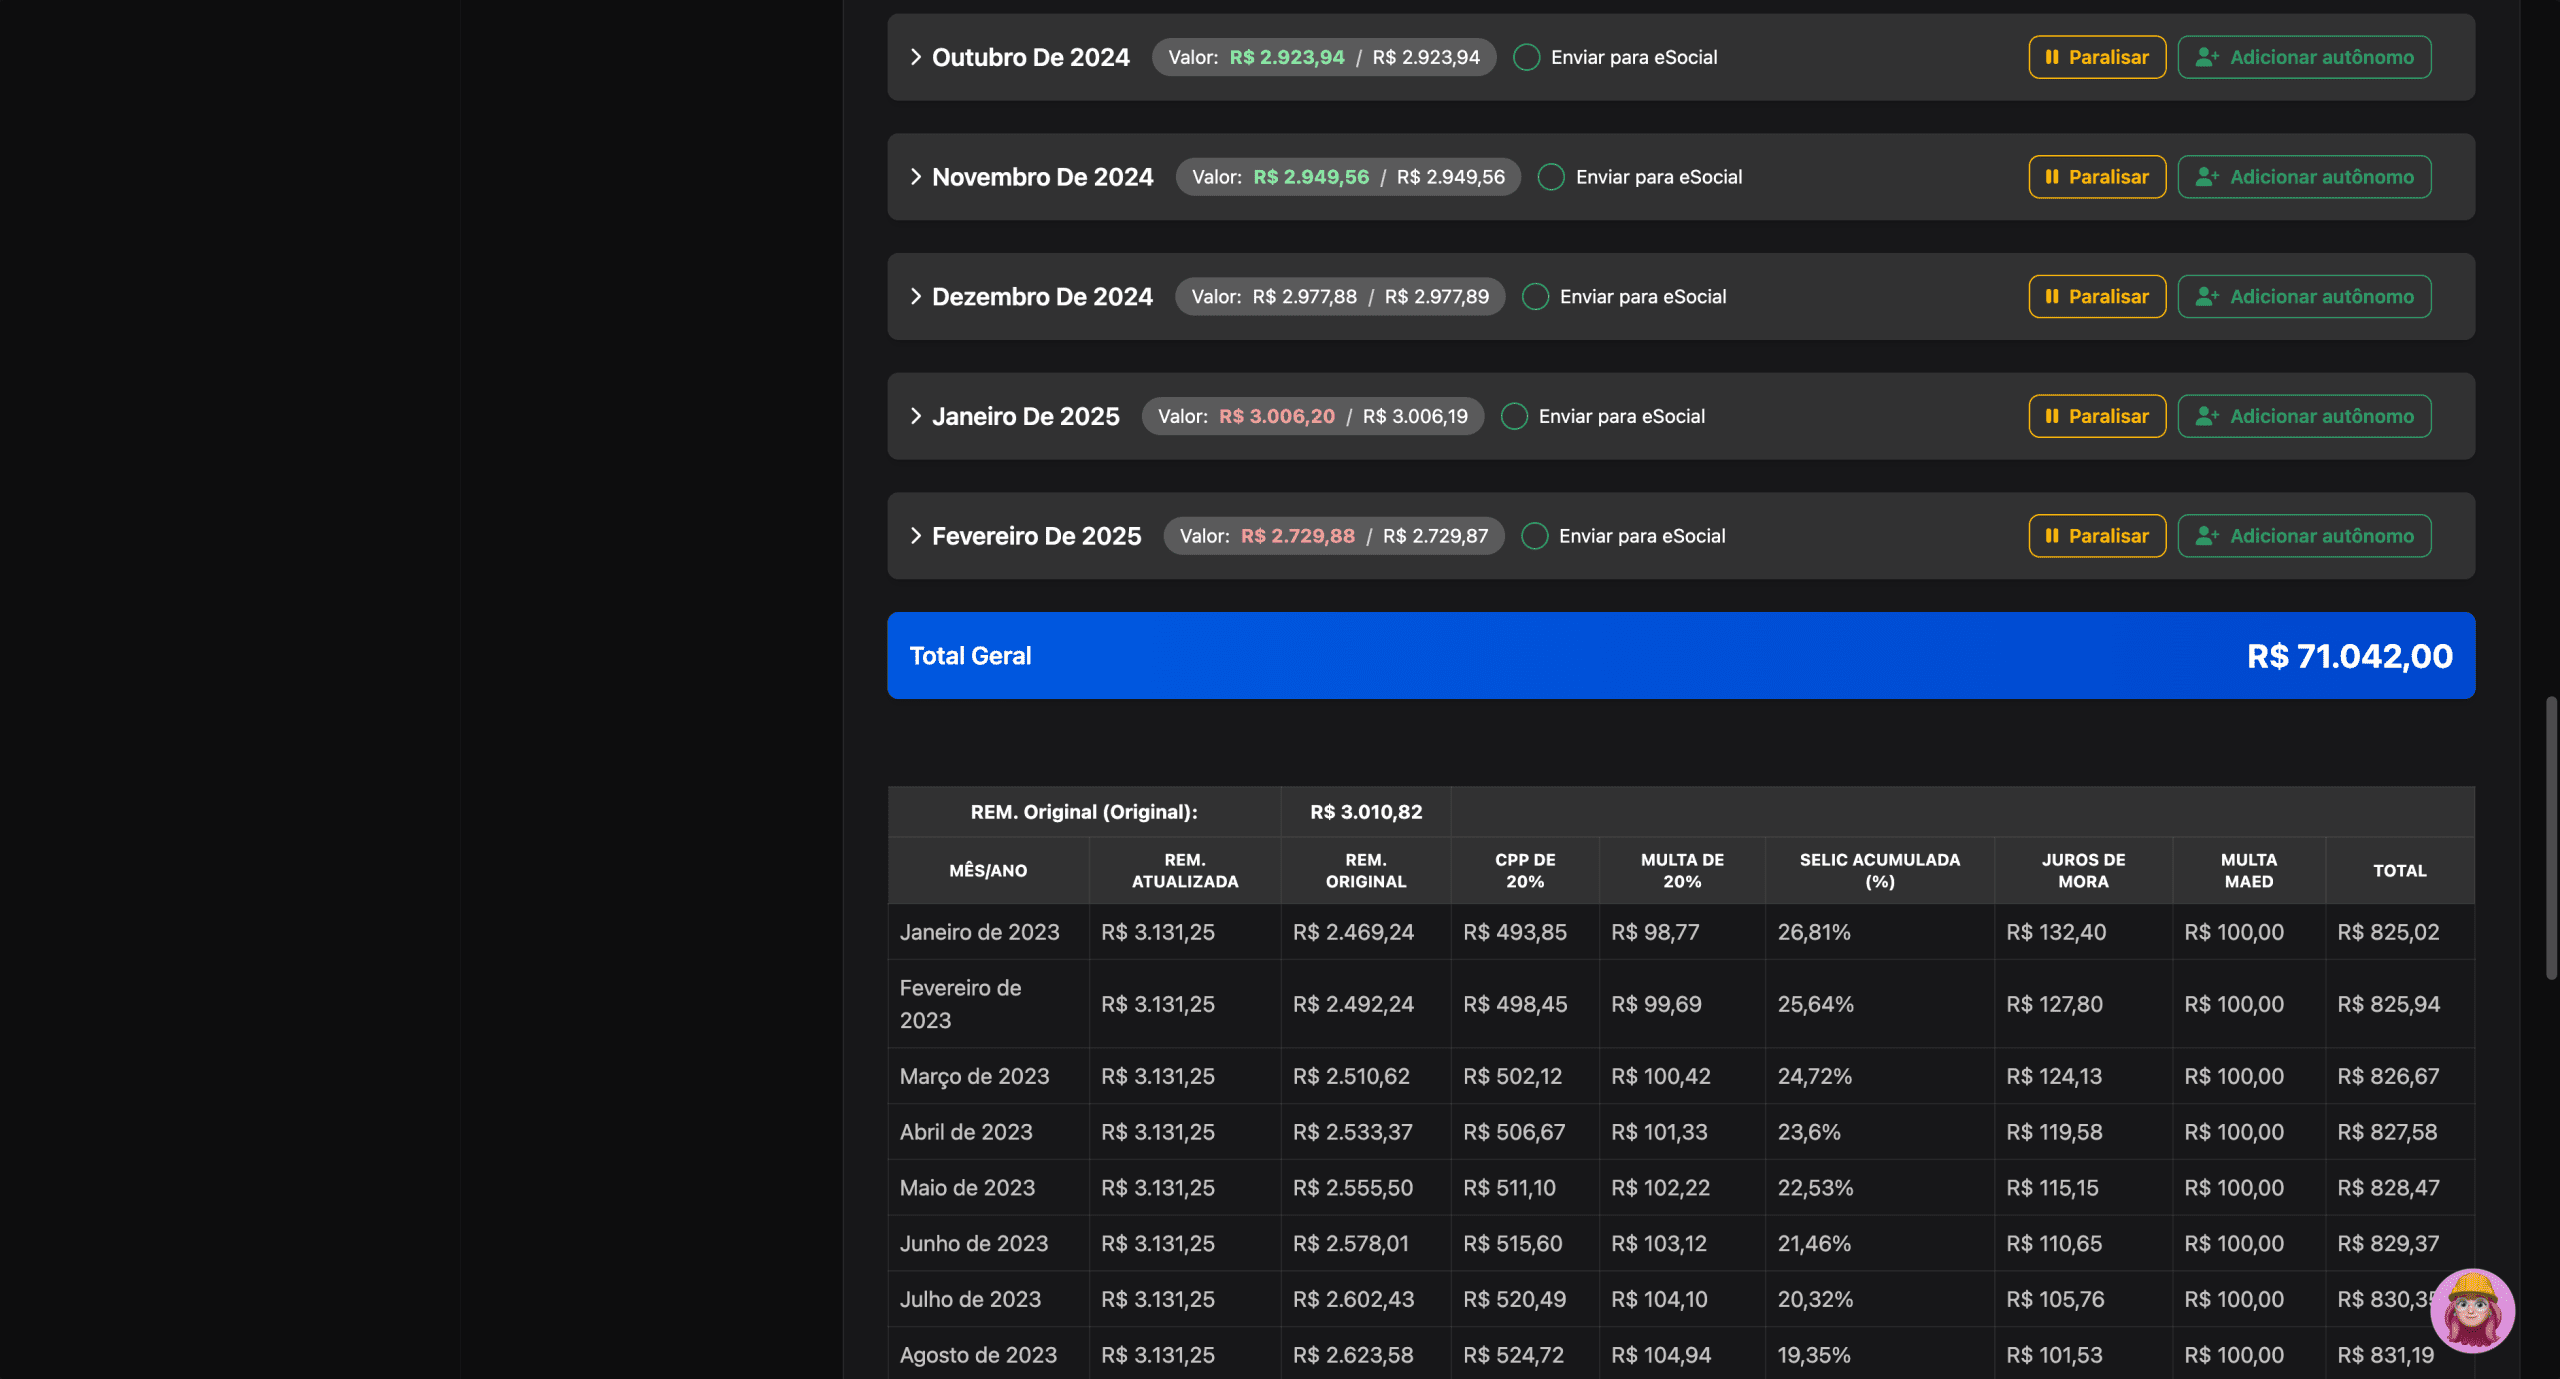Click pause icon in Dezembro De 2024 Paralisar
This screenshot has width=2560, height=1379.
coord(2051,297)
